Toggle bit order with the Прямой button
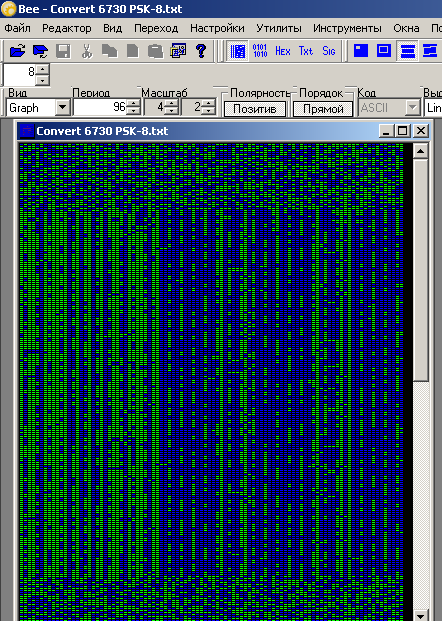Screen dimensions: 442x621 (x=323, y=109)
